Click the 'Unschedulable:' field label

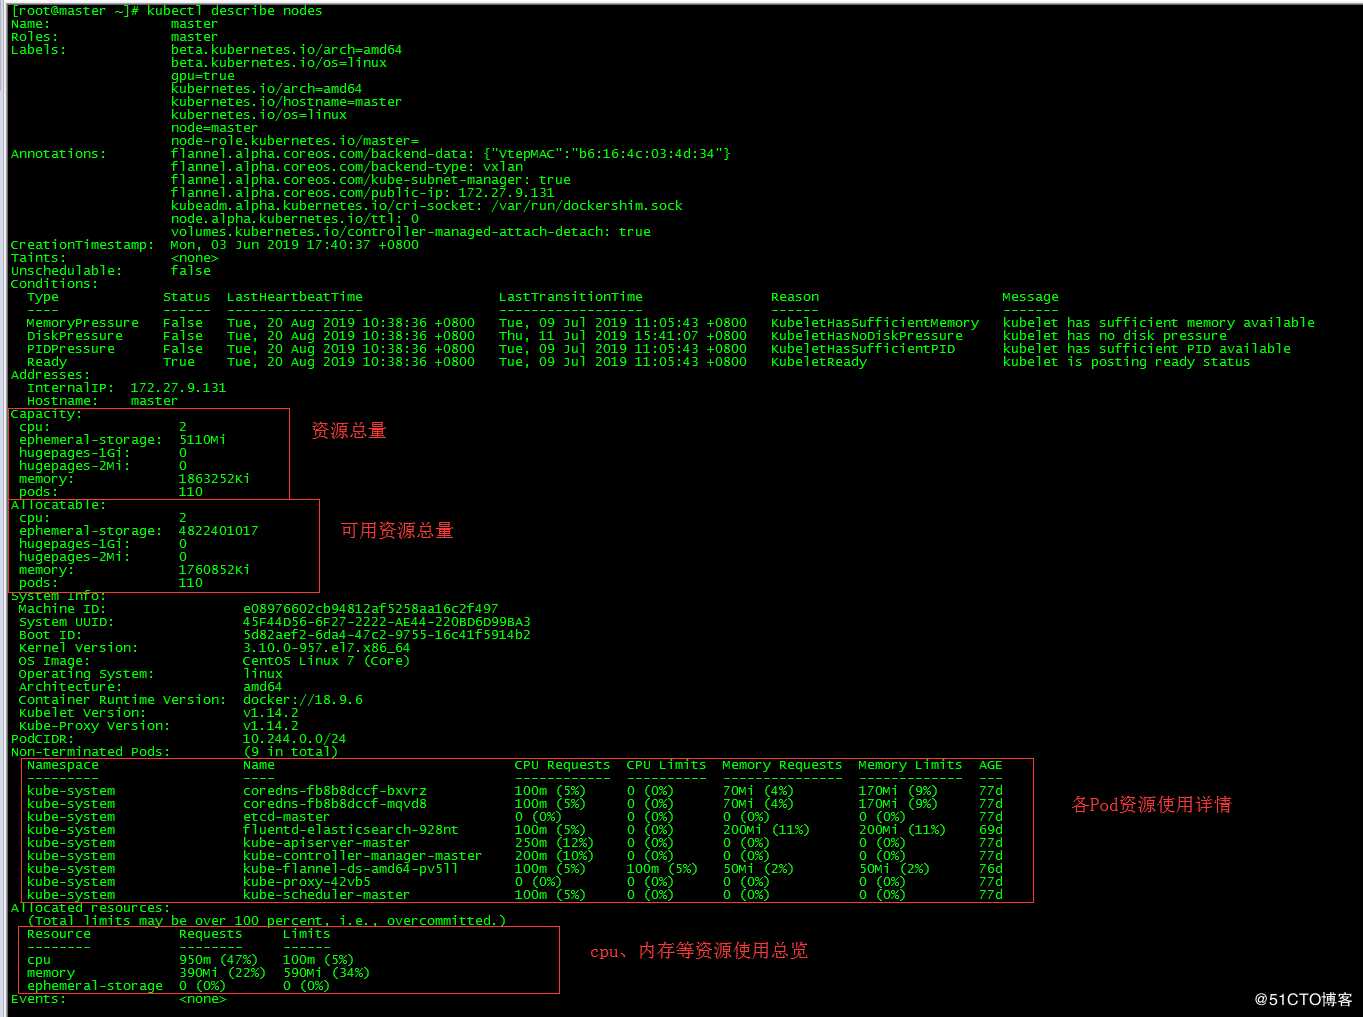tap(66, 271)
